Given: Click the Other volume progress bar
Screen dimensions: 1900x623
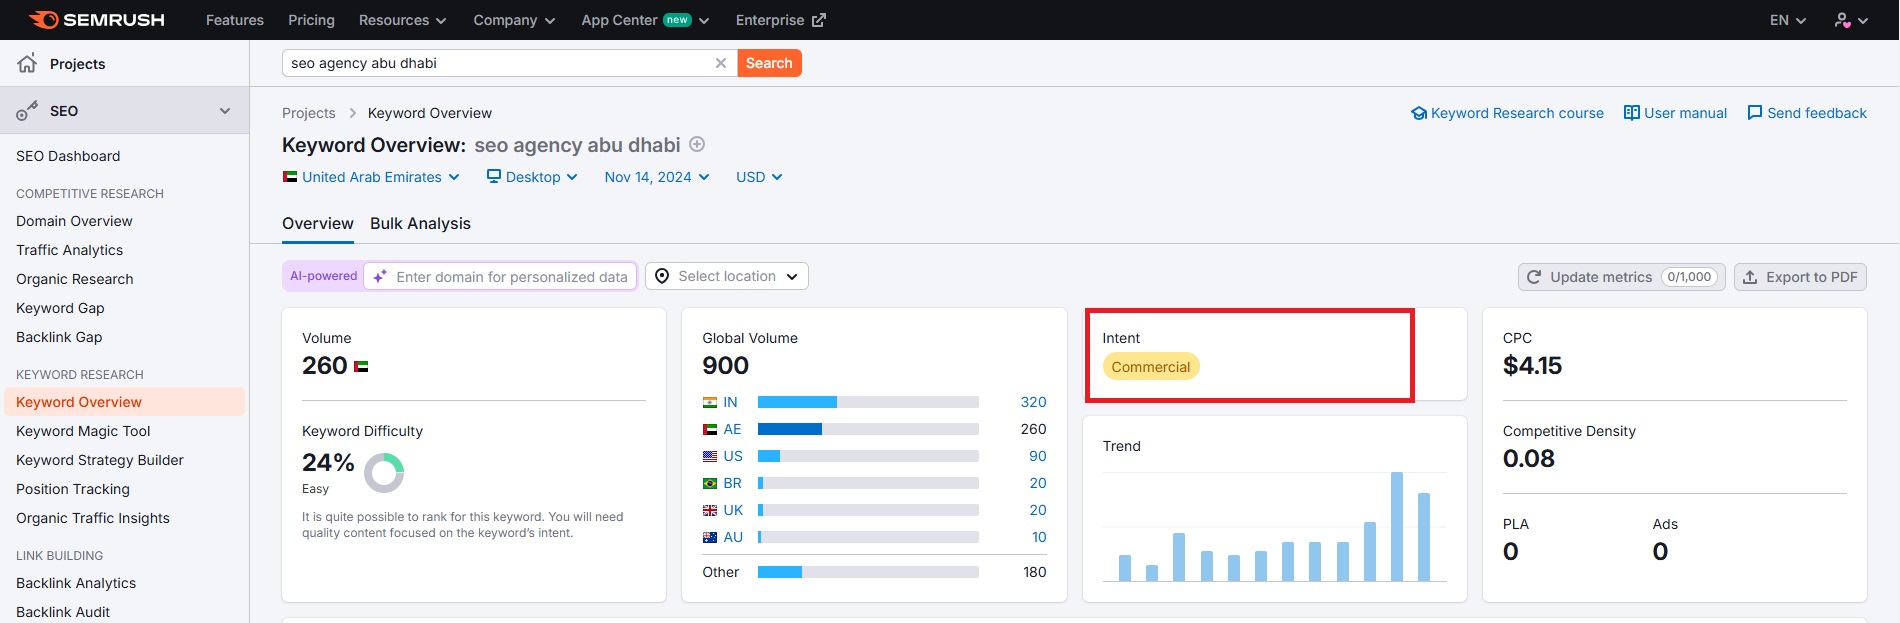Looking at the screenshot, I should pos(868,572).
